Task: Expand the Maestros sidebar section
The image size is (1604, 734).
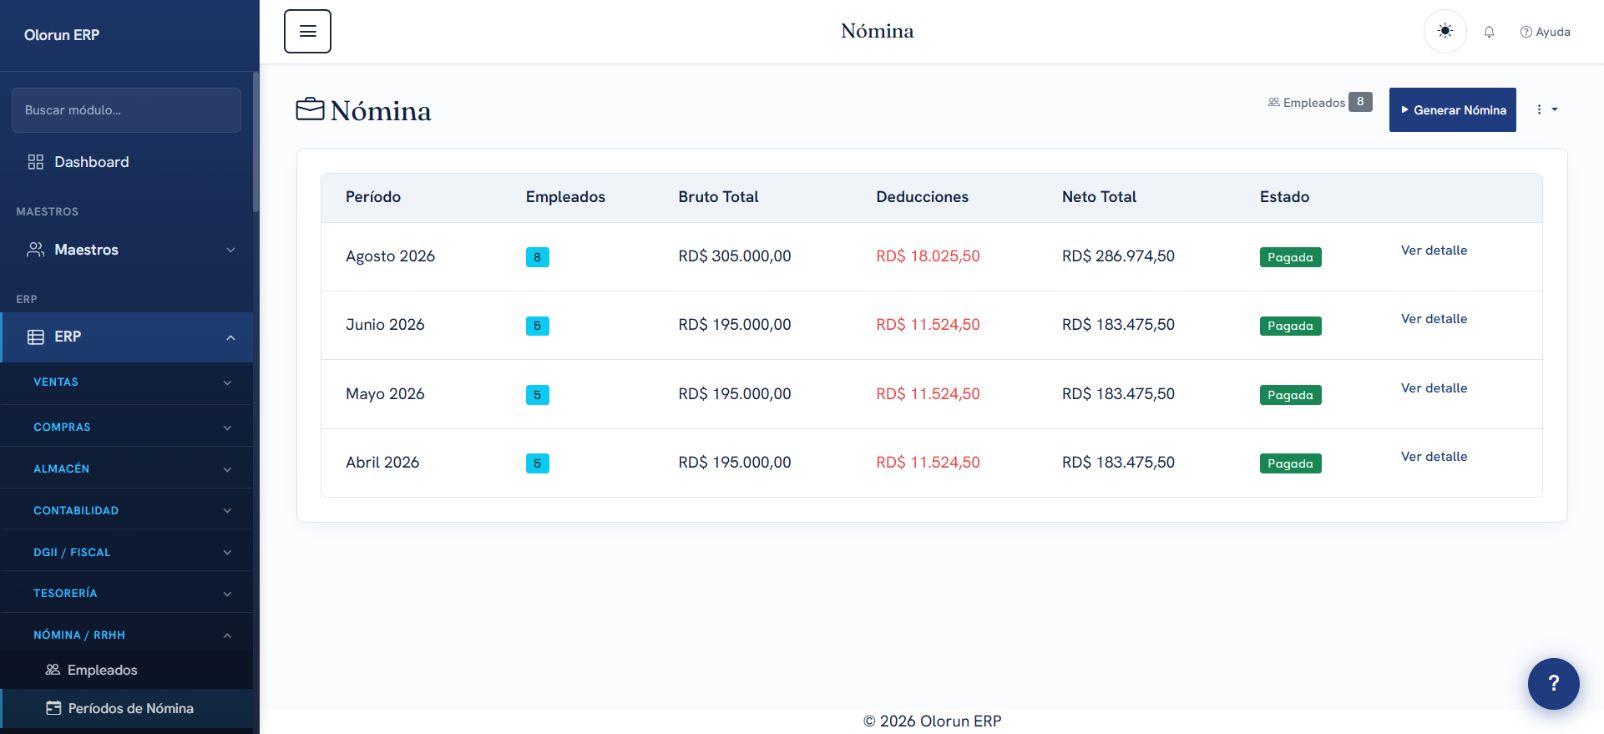Action: pyautogui.click(x=127, y=250)
